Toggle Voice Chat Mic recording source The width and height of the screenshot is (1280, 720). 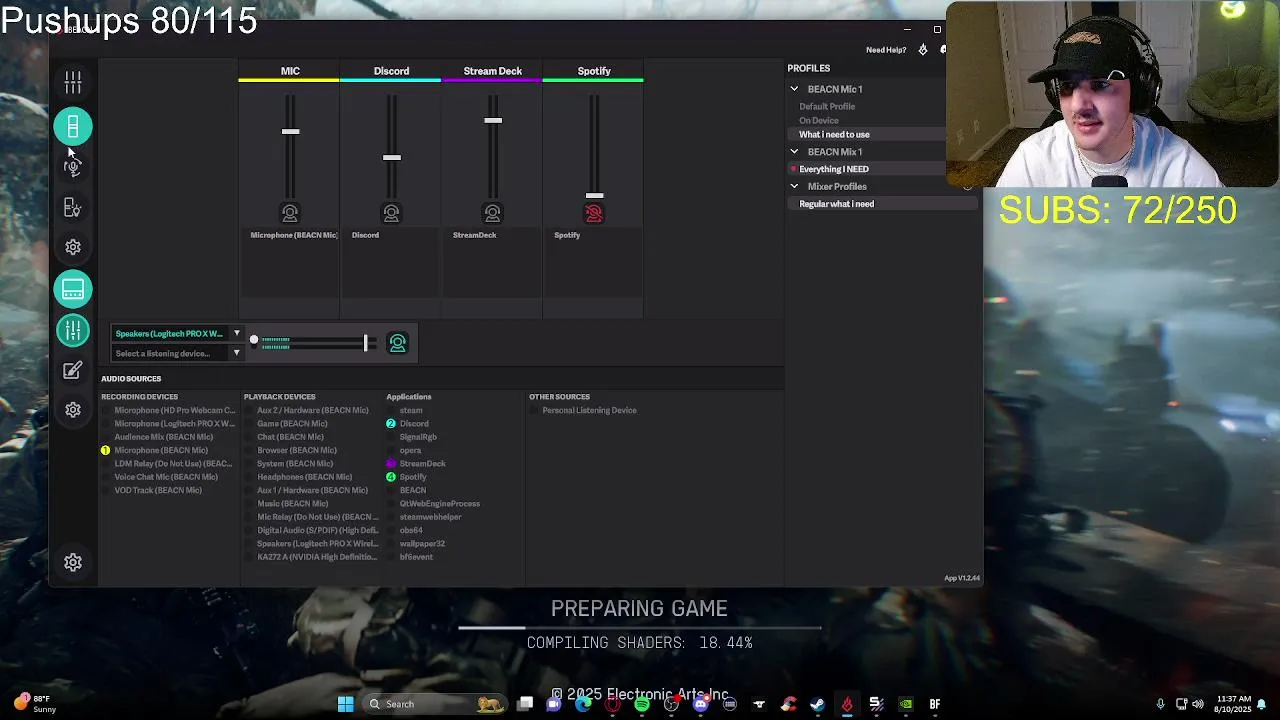[105, 477]
